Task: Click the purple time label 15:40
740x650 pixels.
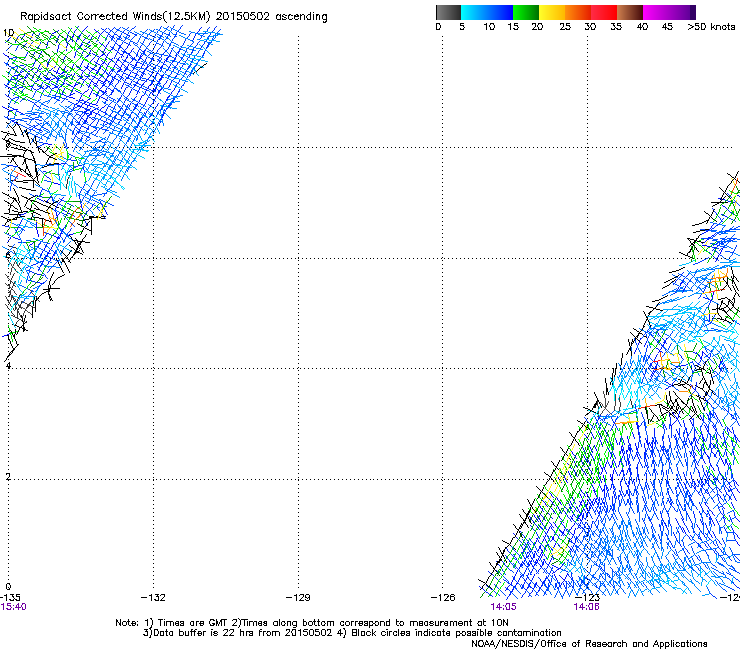Action: (13, 607)
